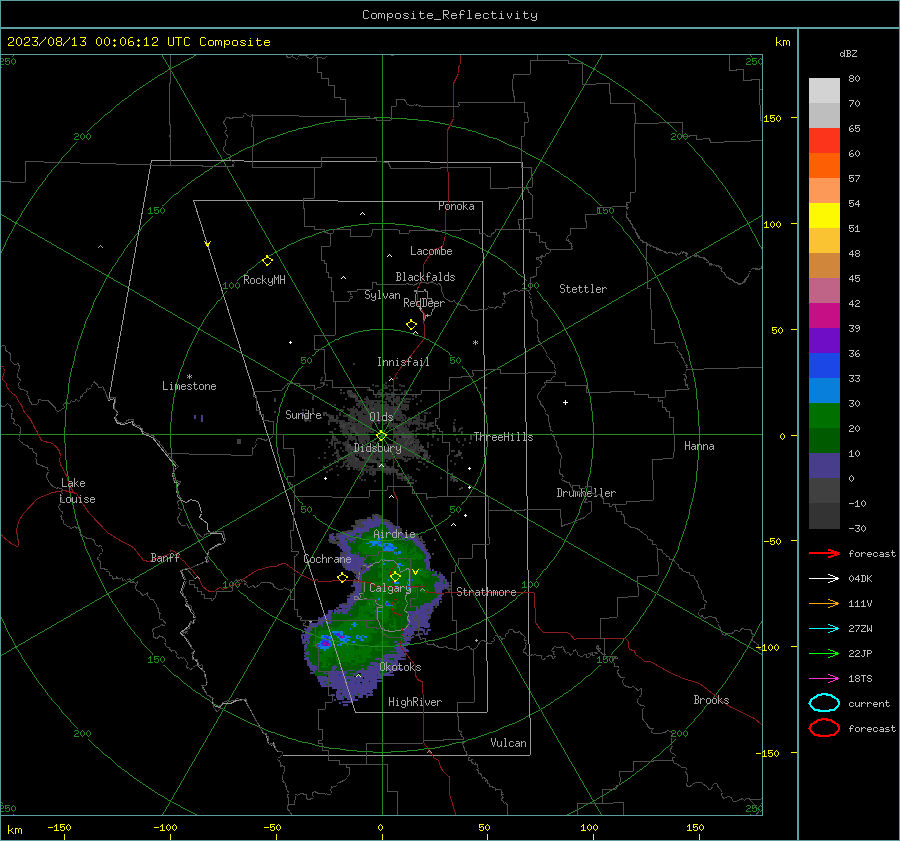Click the Sylvan label
The image size is (900, 841).
[x=382, y=295]
